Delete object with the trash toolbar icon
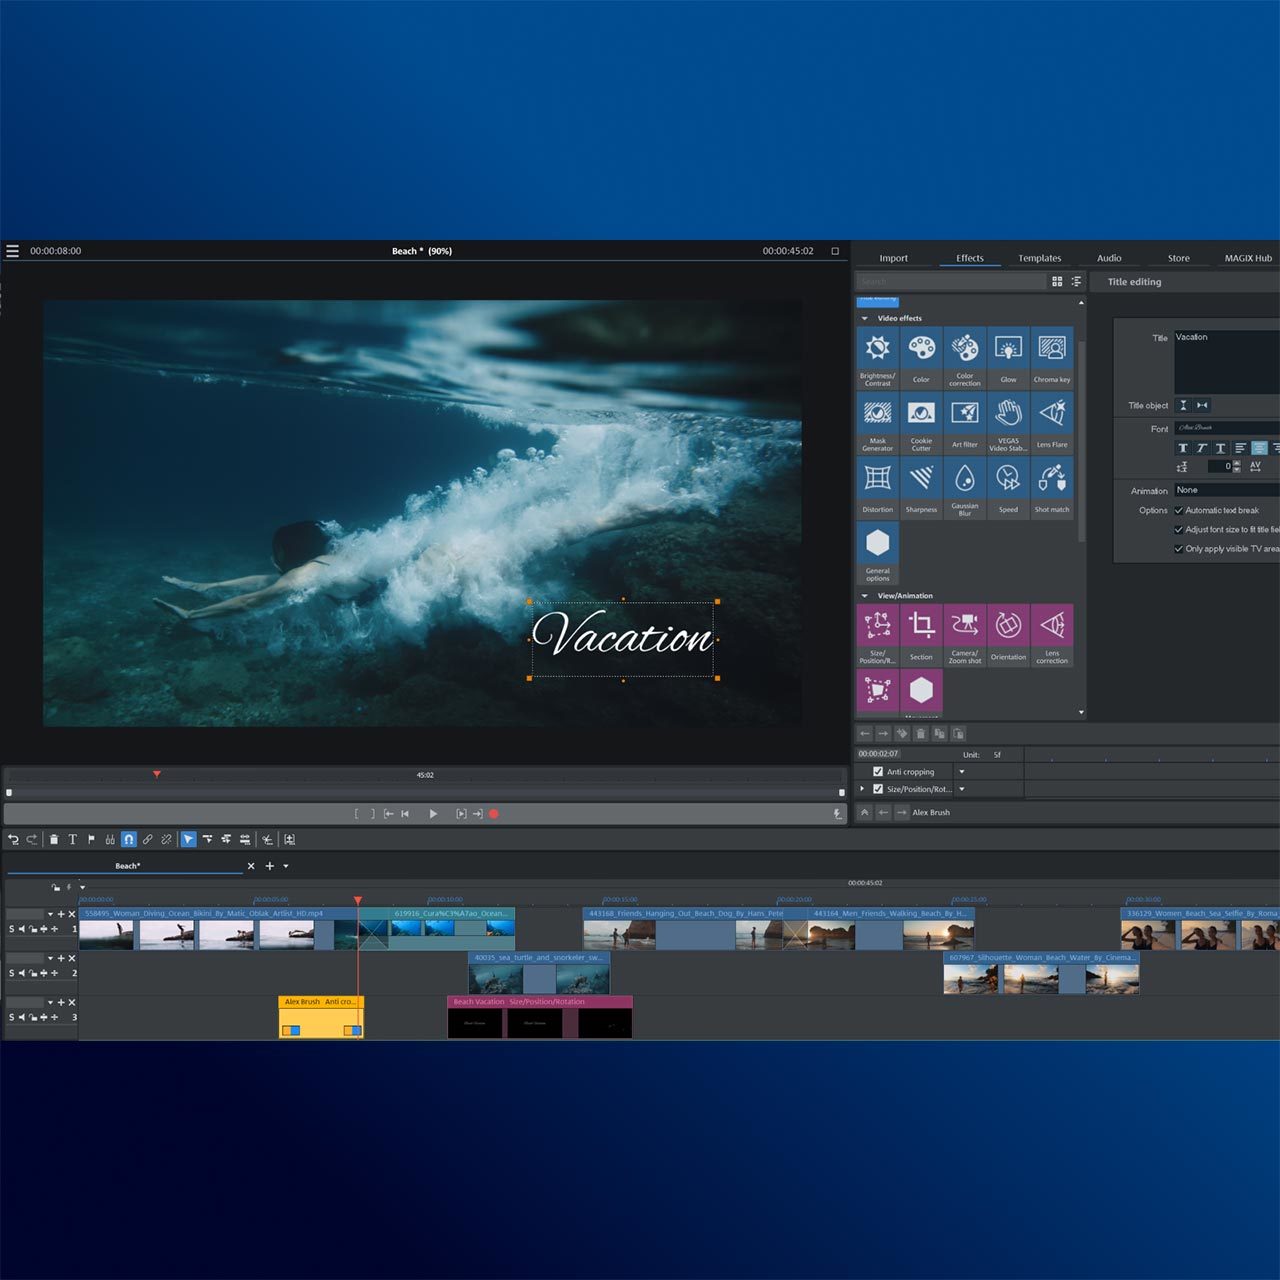The height and width of the screenshot is (1280, 1280). [54, 839]
